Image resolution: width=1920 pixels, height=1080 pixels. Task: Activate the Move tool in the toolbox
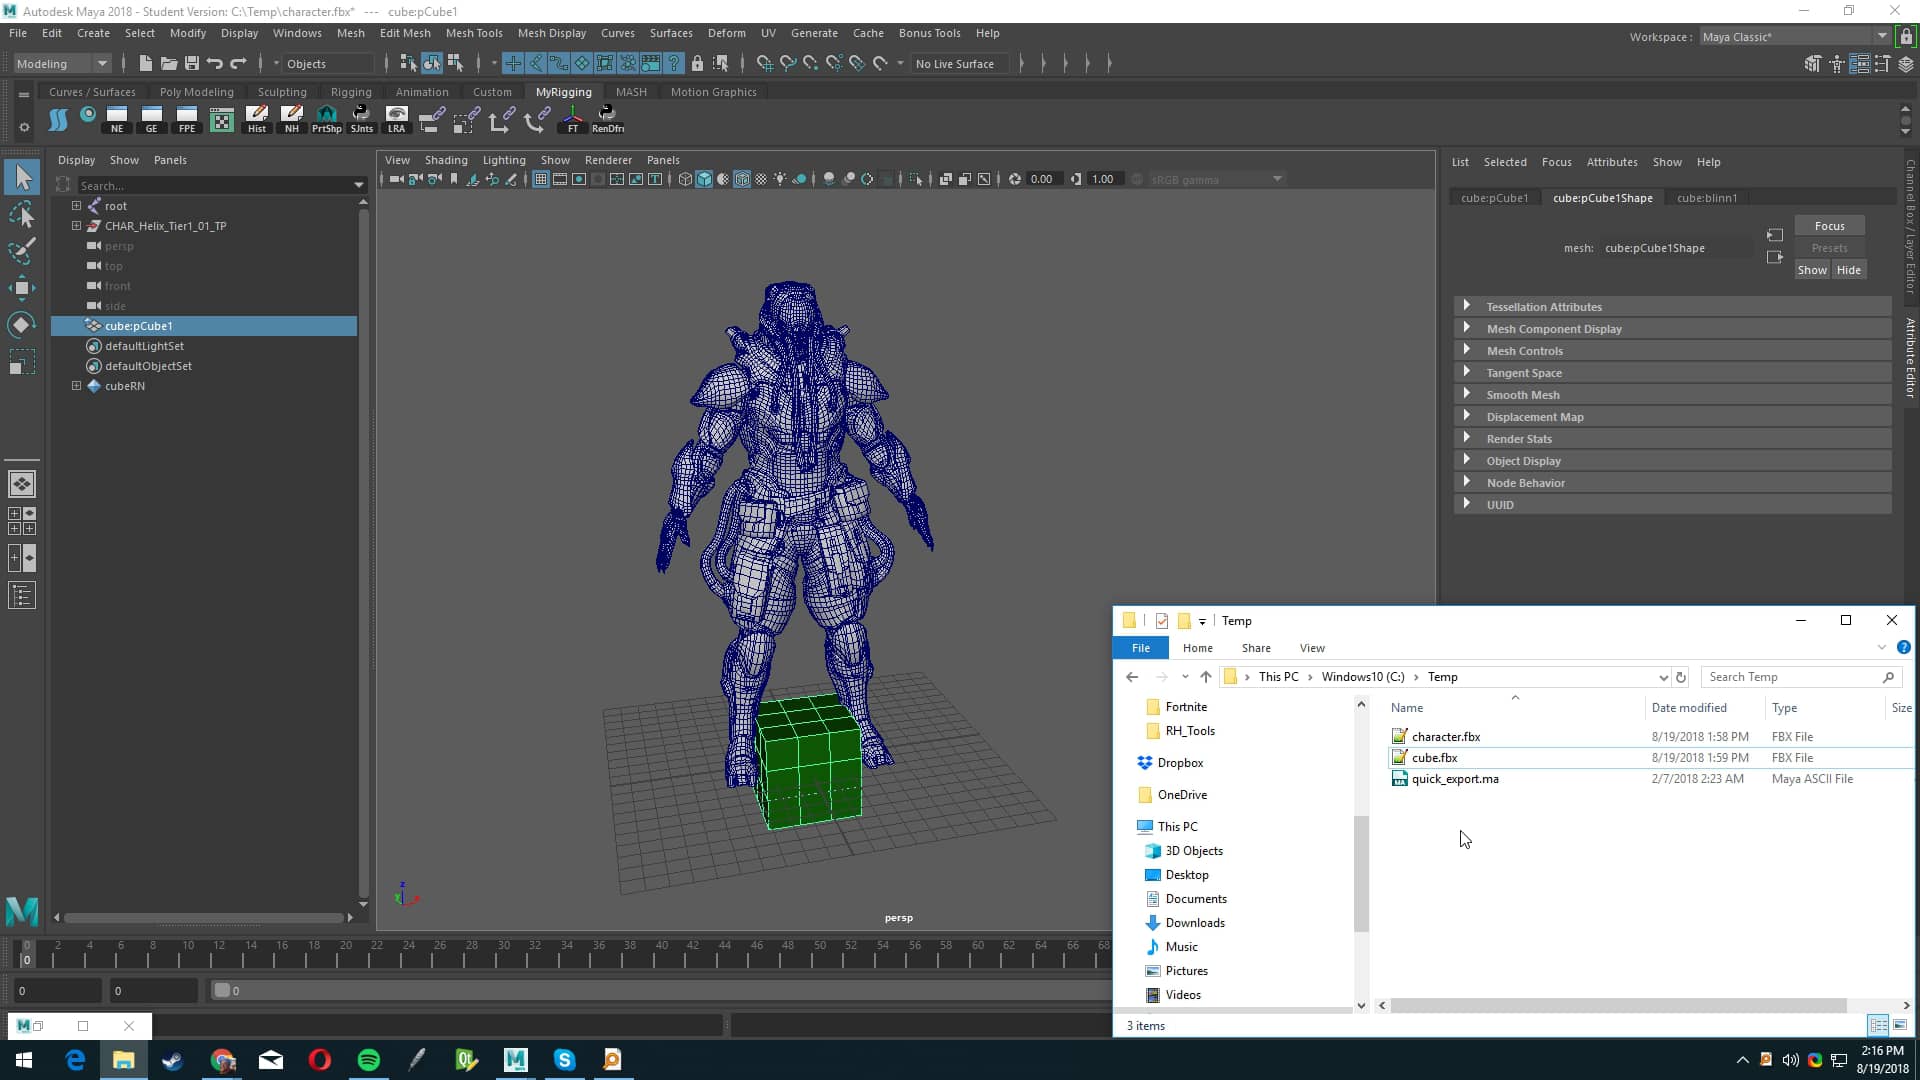[22, 288]
